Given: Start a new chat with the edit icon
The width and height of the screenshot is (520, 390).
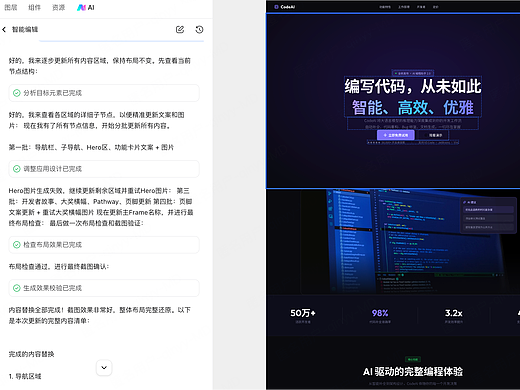Looking at the screenshot, I should click(x=180, y=30).
